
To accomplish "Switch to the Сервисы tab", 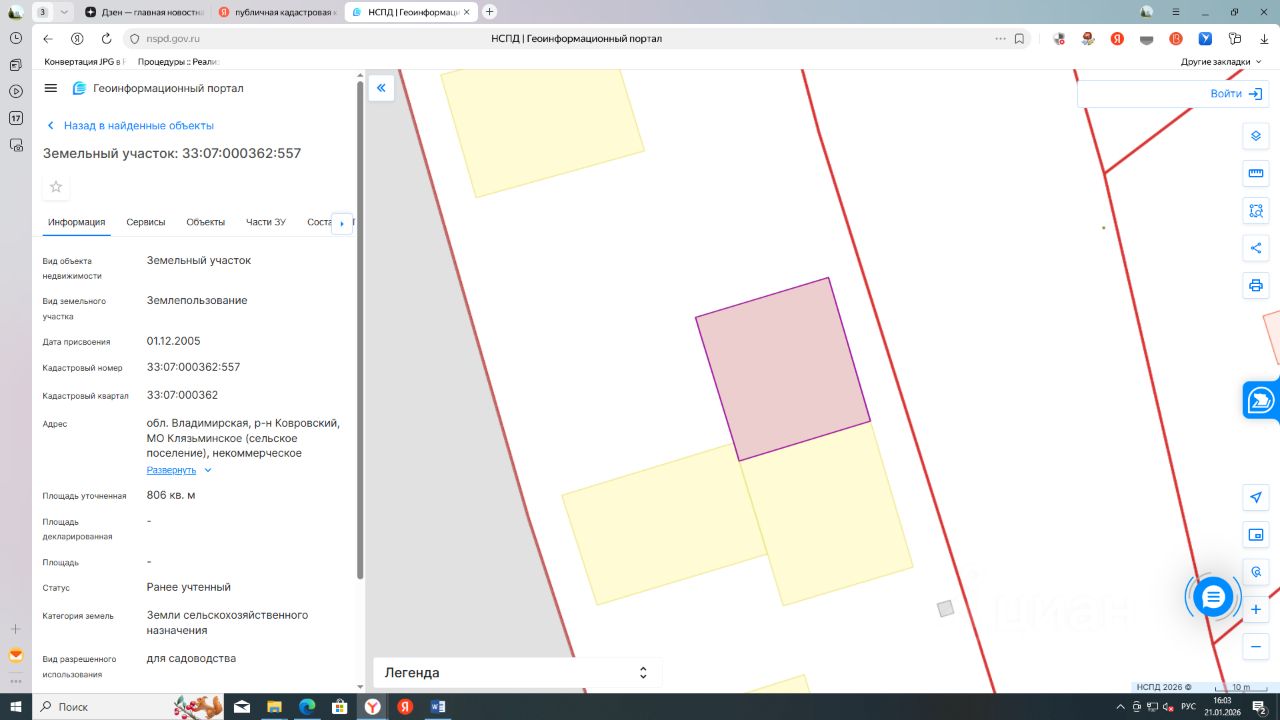I will tap(146, 222).
